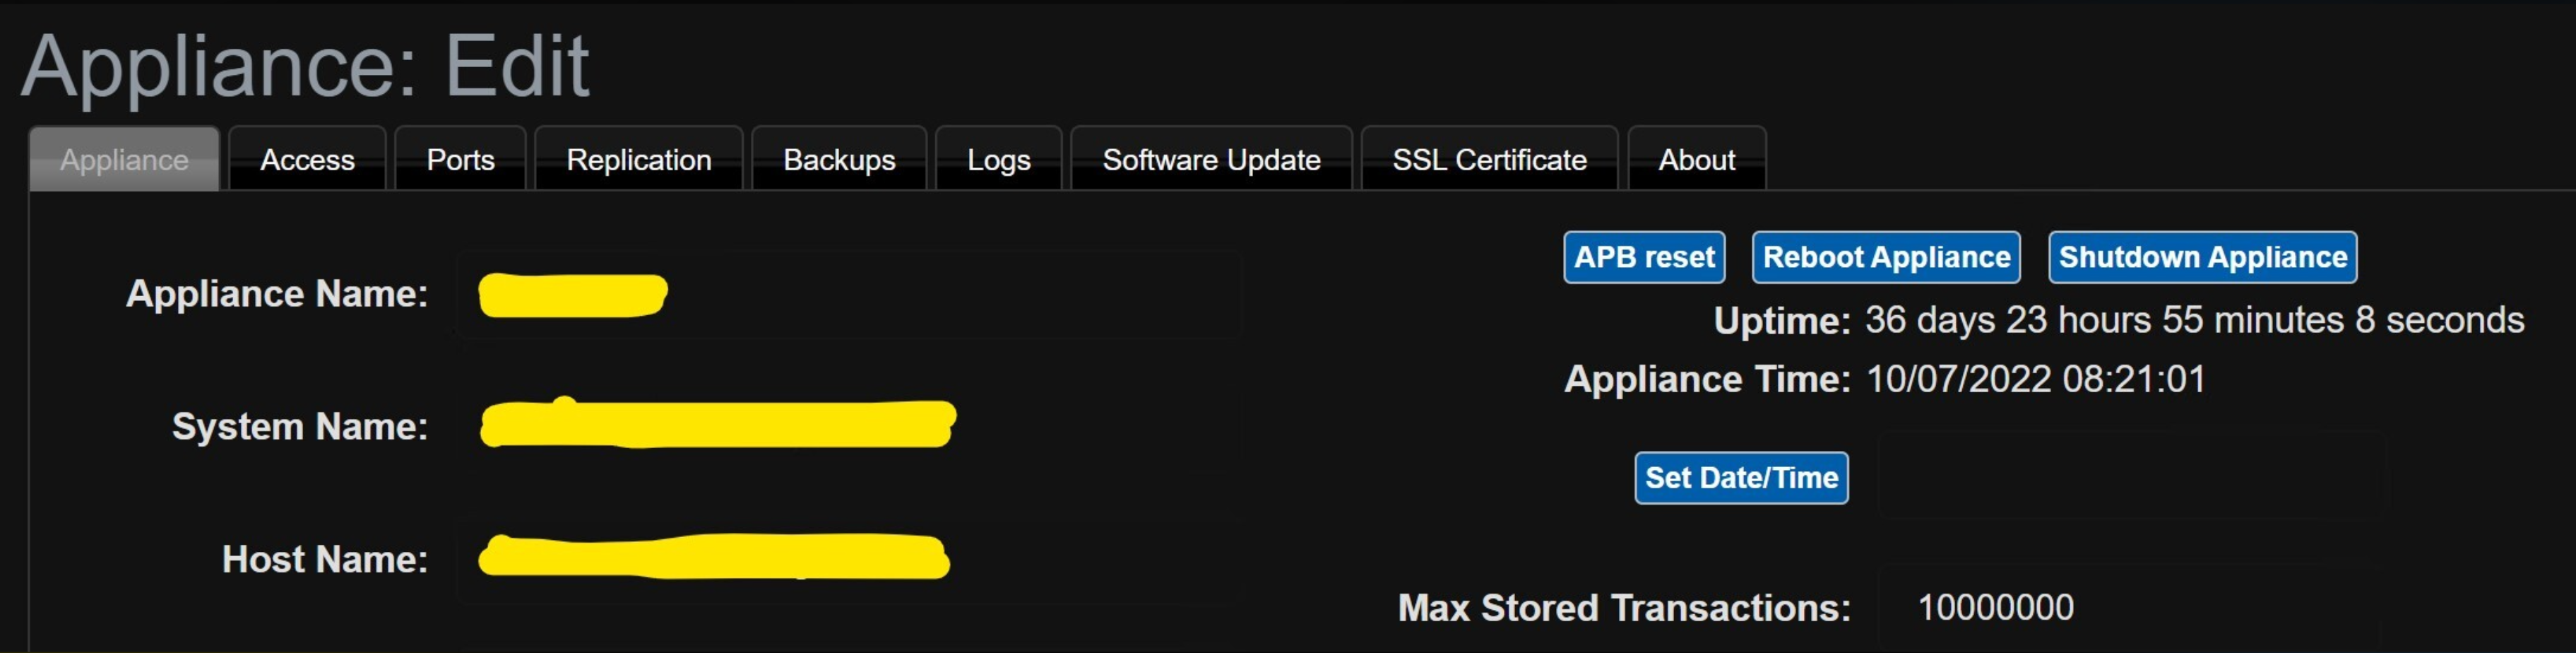The width and height of the screenshot is (2576, 653).
Task: Select the Replication tab
Action: 638,158
